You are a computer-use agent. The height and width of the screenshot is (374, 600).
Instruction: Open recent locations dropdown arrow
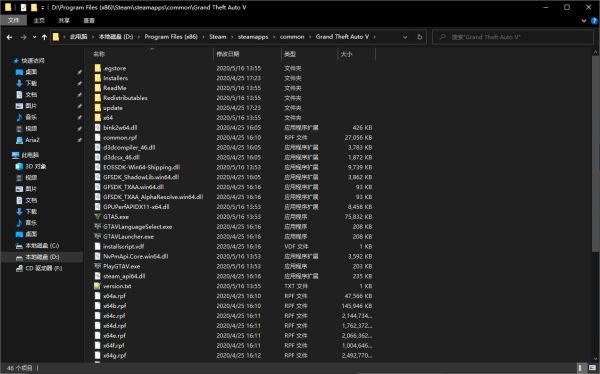click(34, 37)
